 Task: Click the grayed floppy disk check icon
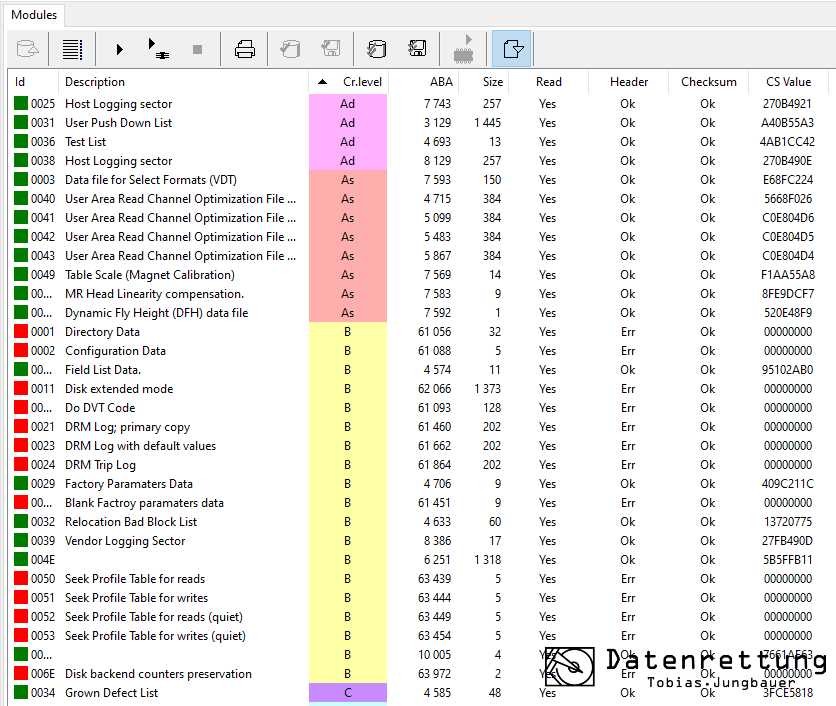point(331,49)
